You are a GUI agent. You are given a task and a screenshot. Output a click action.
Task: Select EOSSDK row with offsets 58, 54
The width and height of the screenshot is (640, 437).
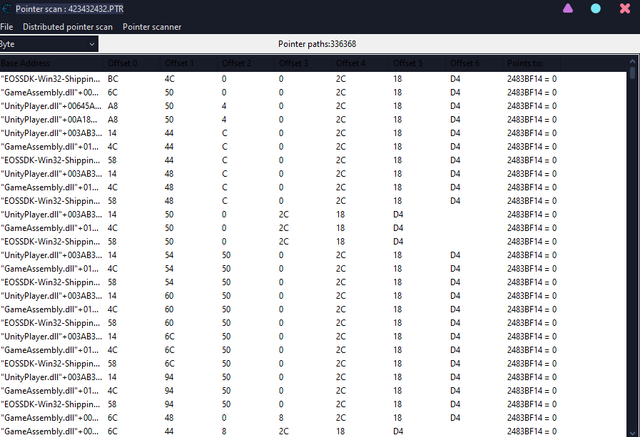pyautogui.click(x=313, y=282)
